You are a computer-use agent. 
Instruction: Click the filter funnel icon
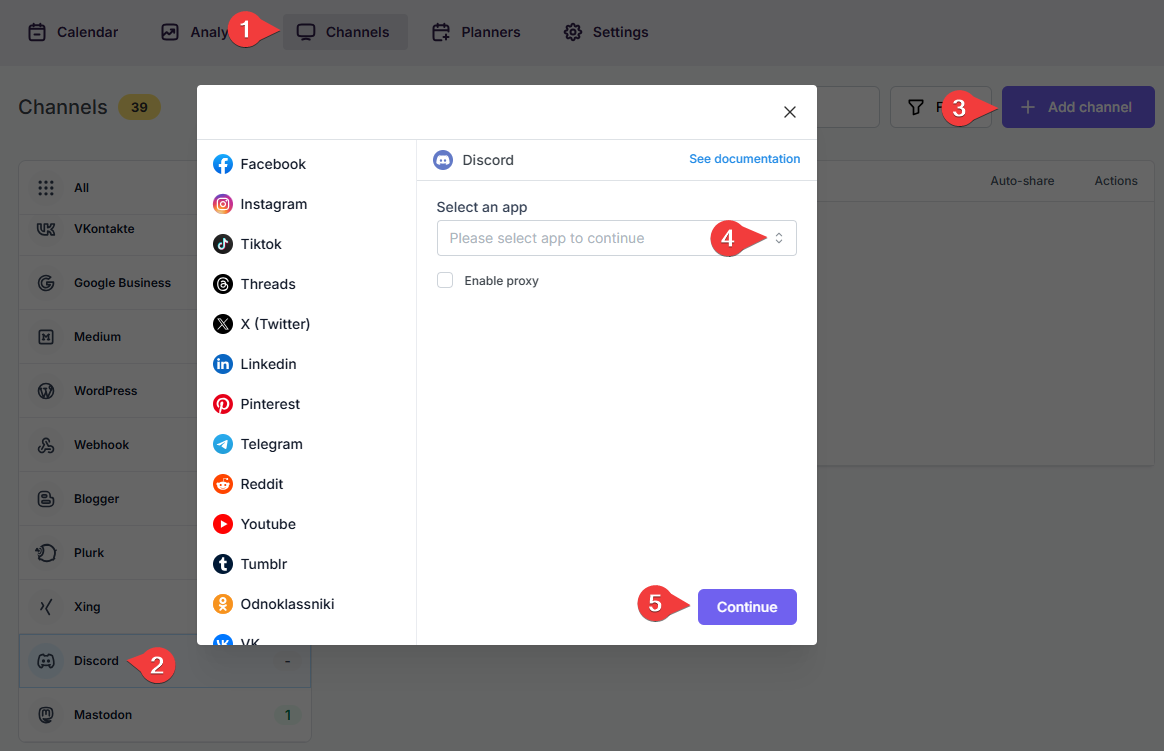click(916, 108)
